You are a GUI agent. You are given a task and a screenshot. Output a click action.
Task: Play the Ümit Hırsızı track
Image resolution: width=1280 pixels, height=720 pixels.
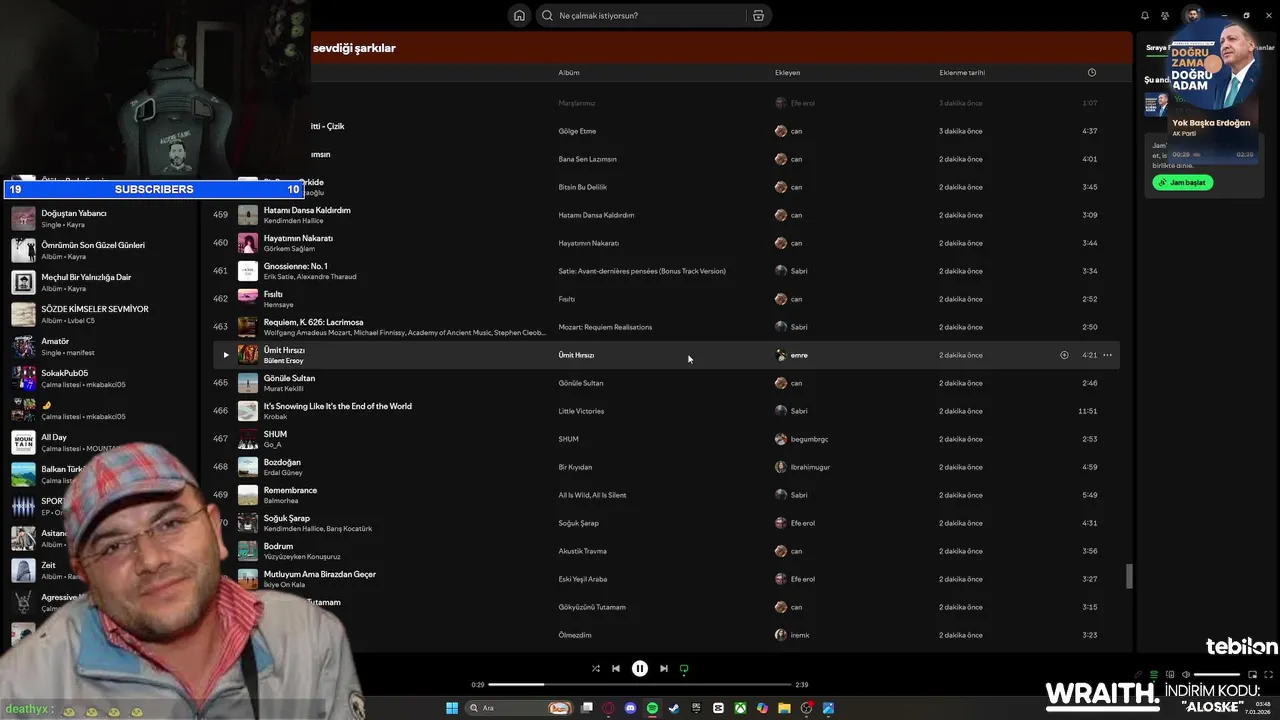pyautogui.click(x=225, y=355)
